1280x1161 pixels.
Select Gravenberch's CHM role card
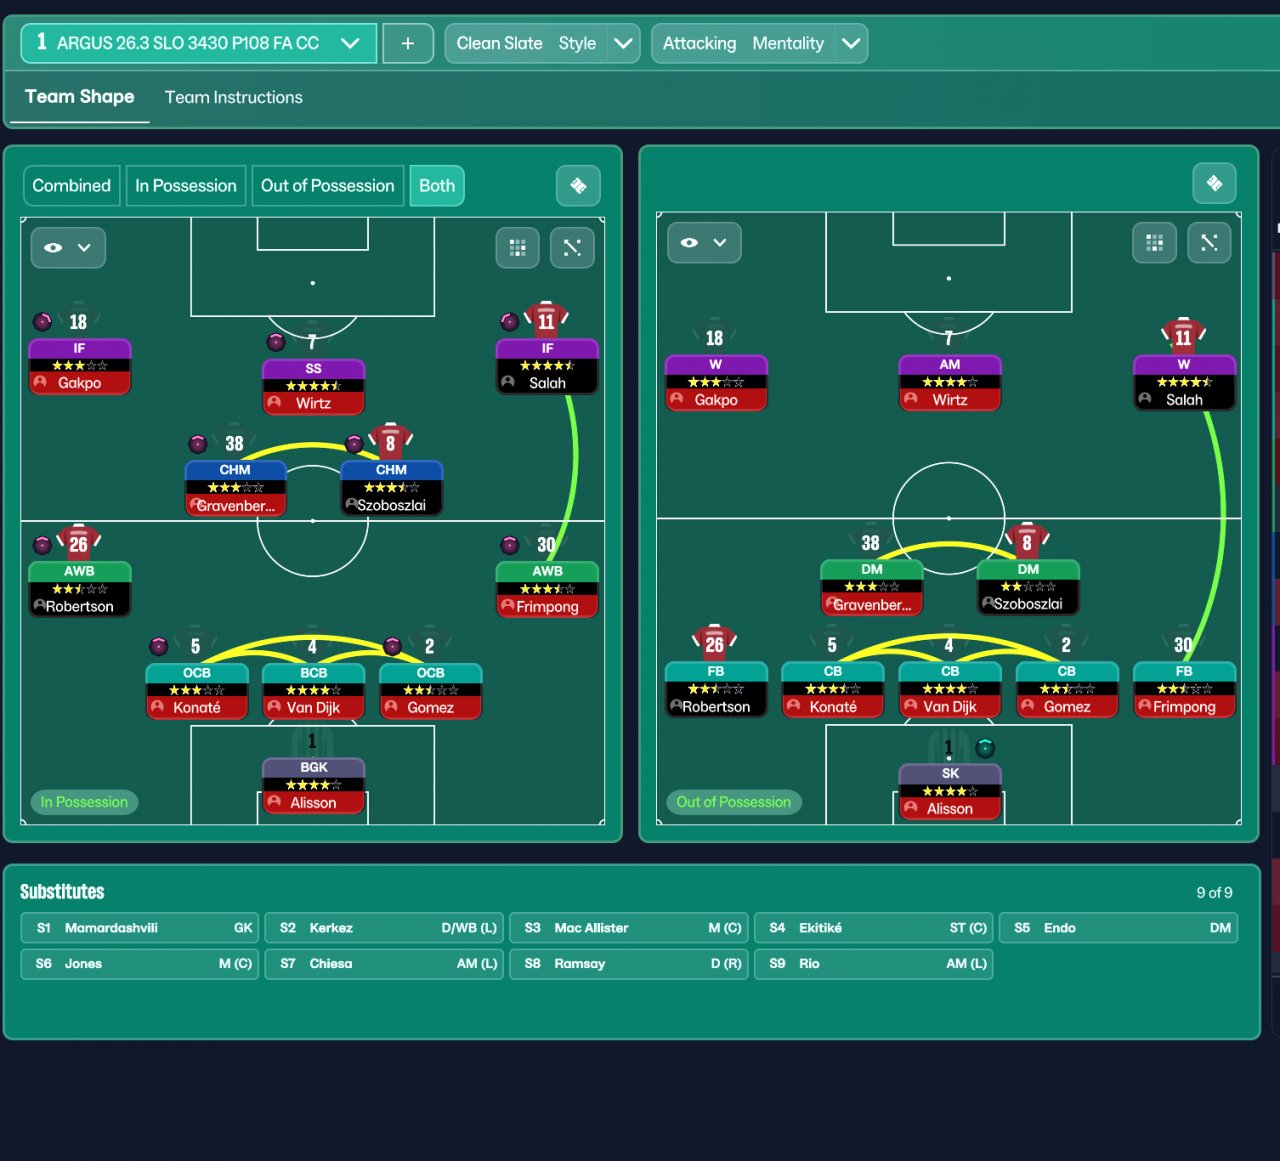coord(235,488)
